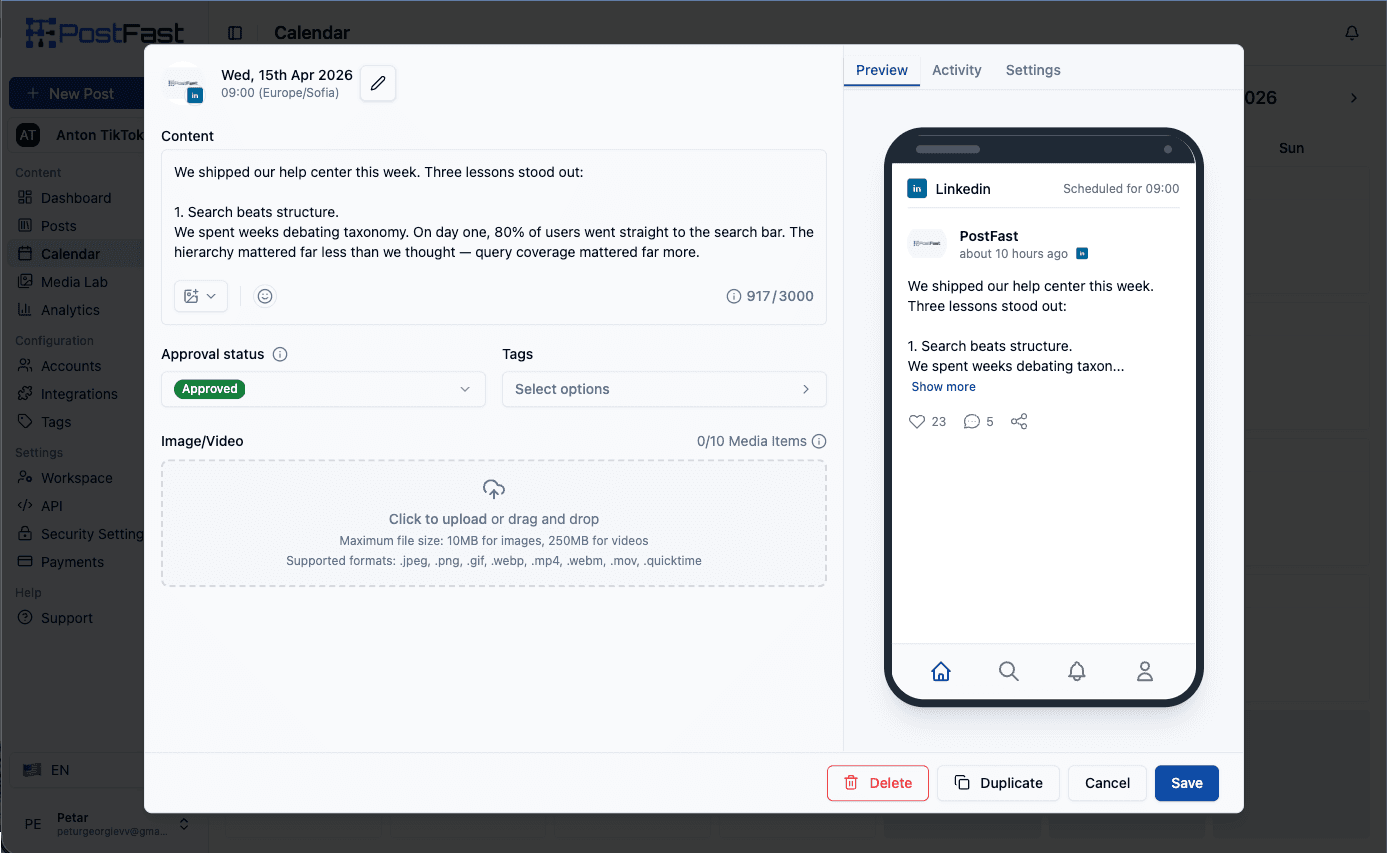Image resolution: width=1387 pixels, height=853 pixels.
Task: Like the previewed post via the heart icon
Action: pyautogui.click(x=917, y=421)
